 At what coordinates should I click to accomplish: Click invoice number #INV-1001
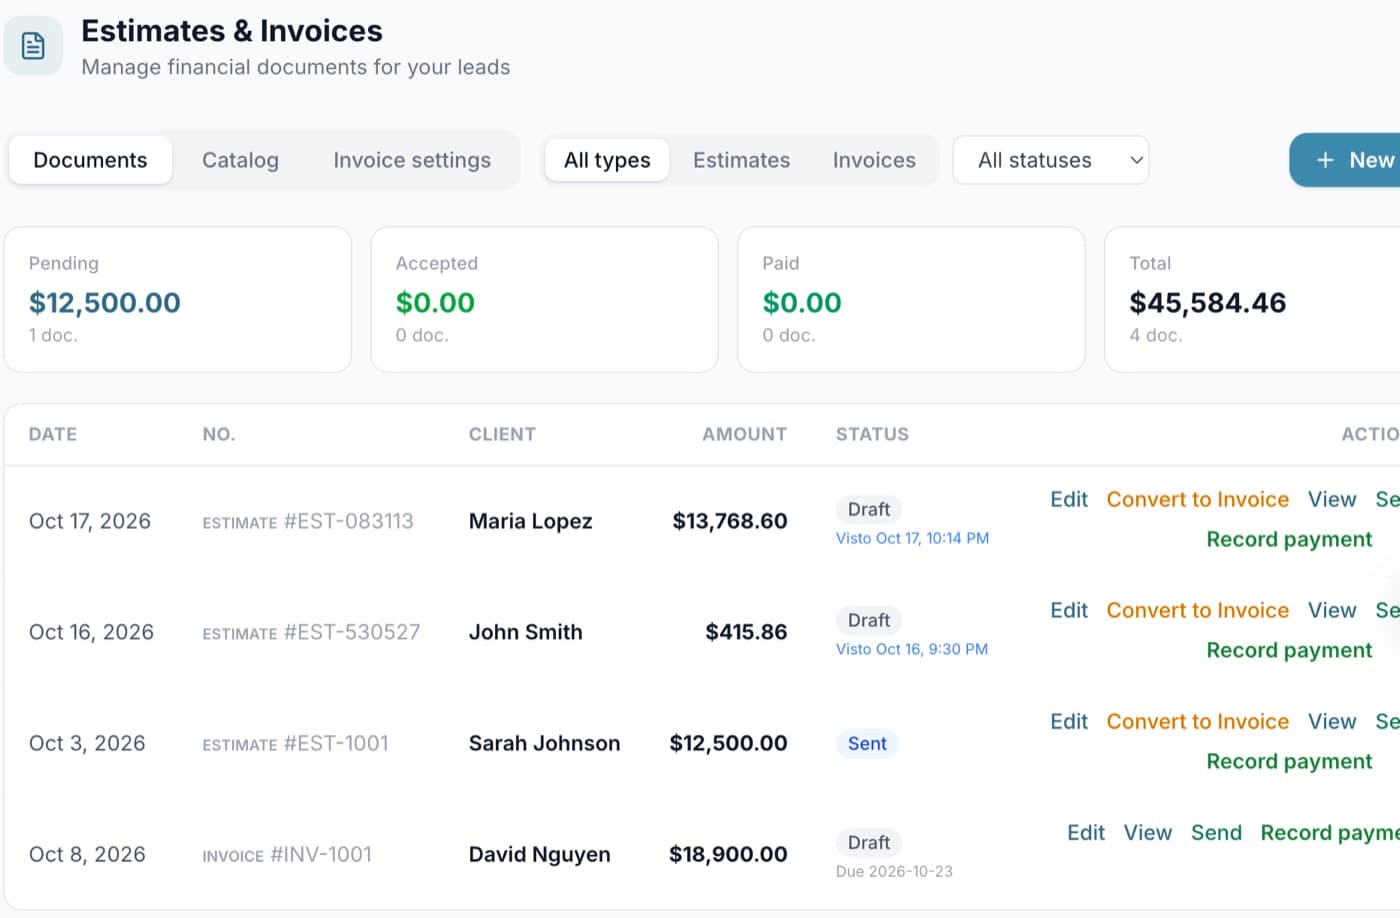click(x=321, y=854)
